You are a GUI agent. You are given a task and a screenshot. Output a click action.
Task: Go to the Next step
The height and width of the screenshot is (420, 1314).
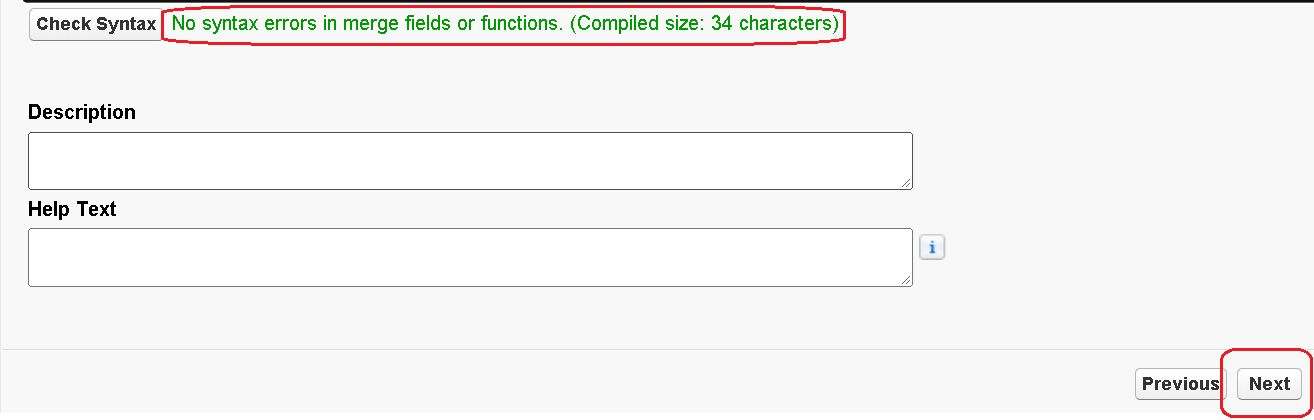click(x=1269, y=384)
